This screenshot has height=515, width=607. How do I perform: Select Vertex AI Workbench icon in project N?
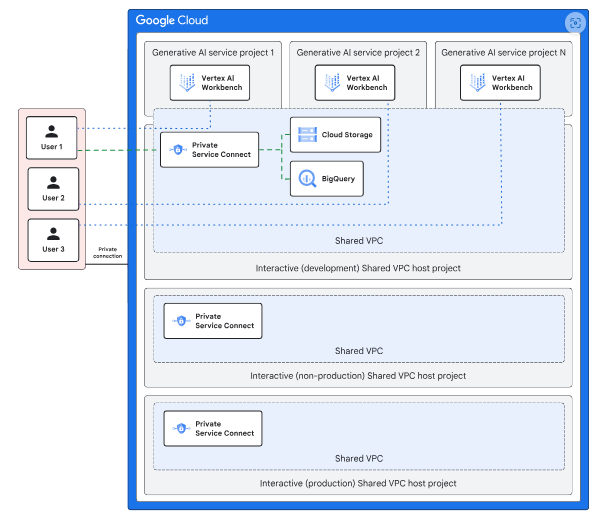click(x=476, y=84)
